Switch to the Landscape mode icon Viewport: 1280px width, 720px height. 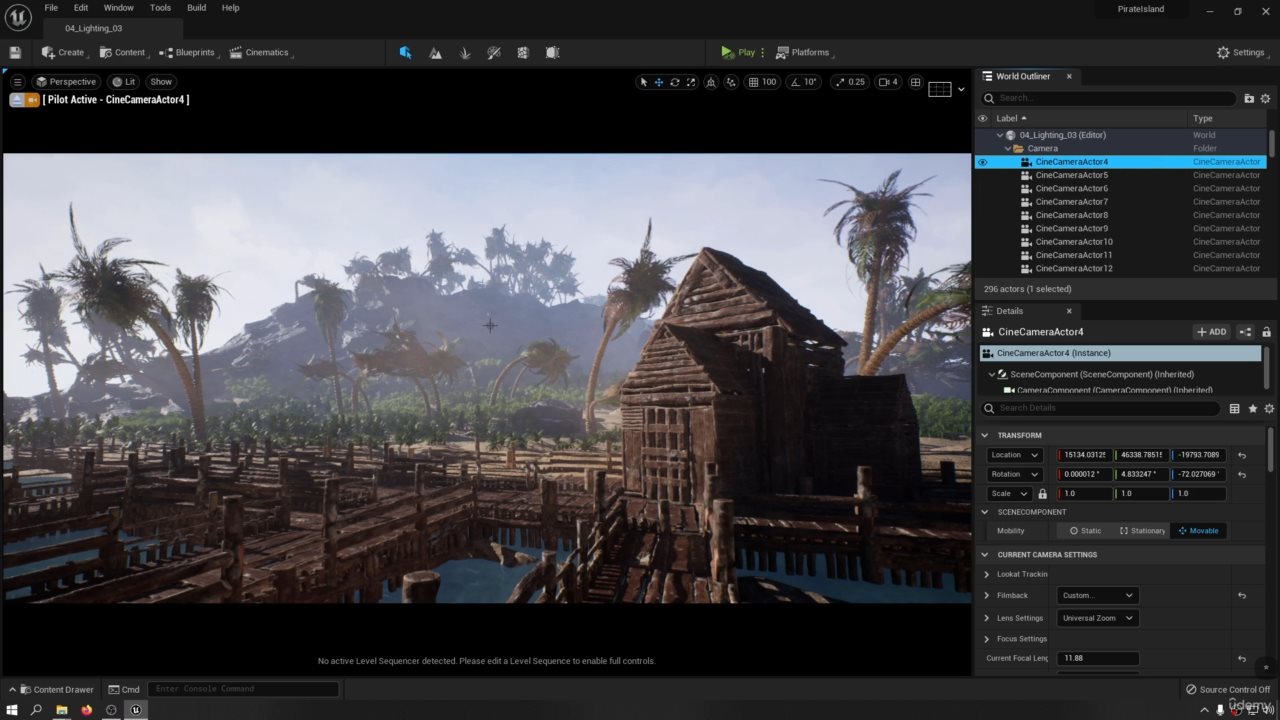pyautogui.click(x=435, y=52)
